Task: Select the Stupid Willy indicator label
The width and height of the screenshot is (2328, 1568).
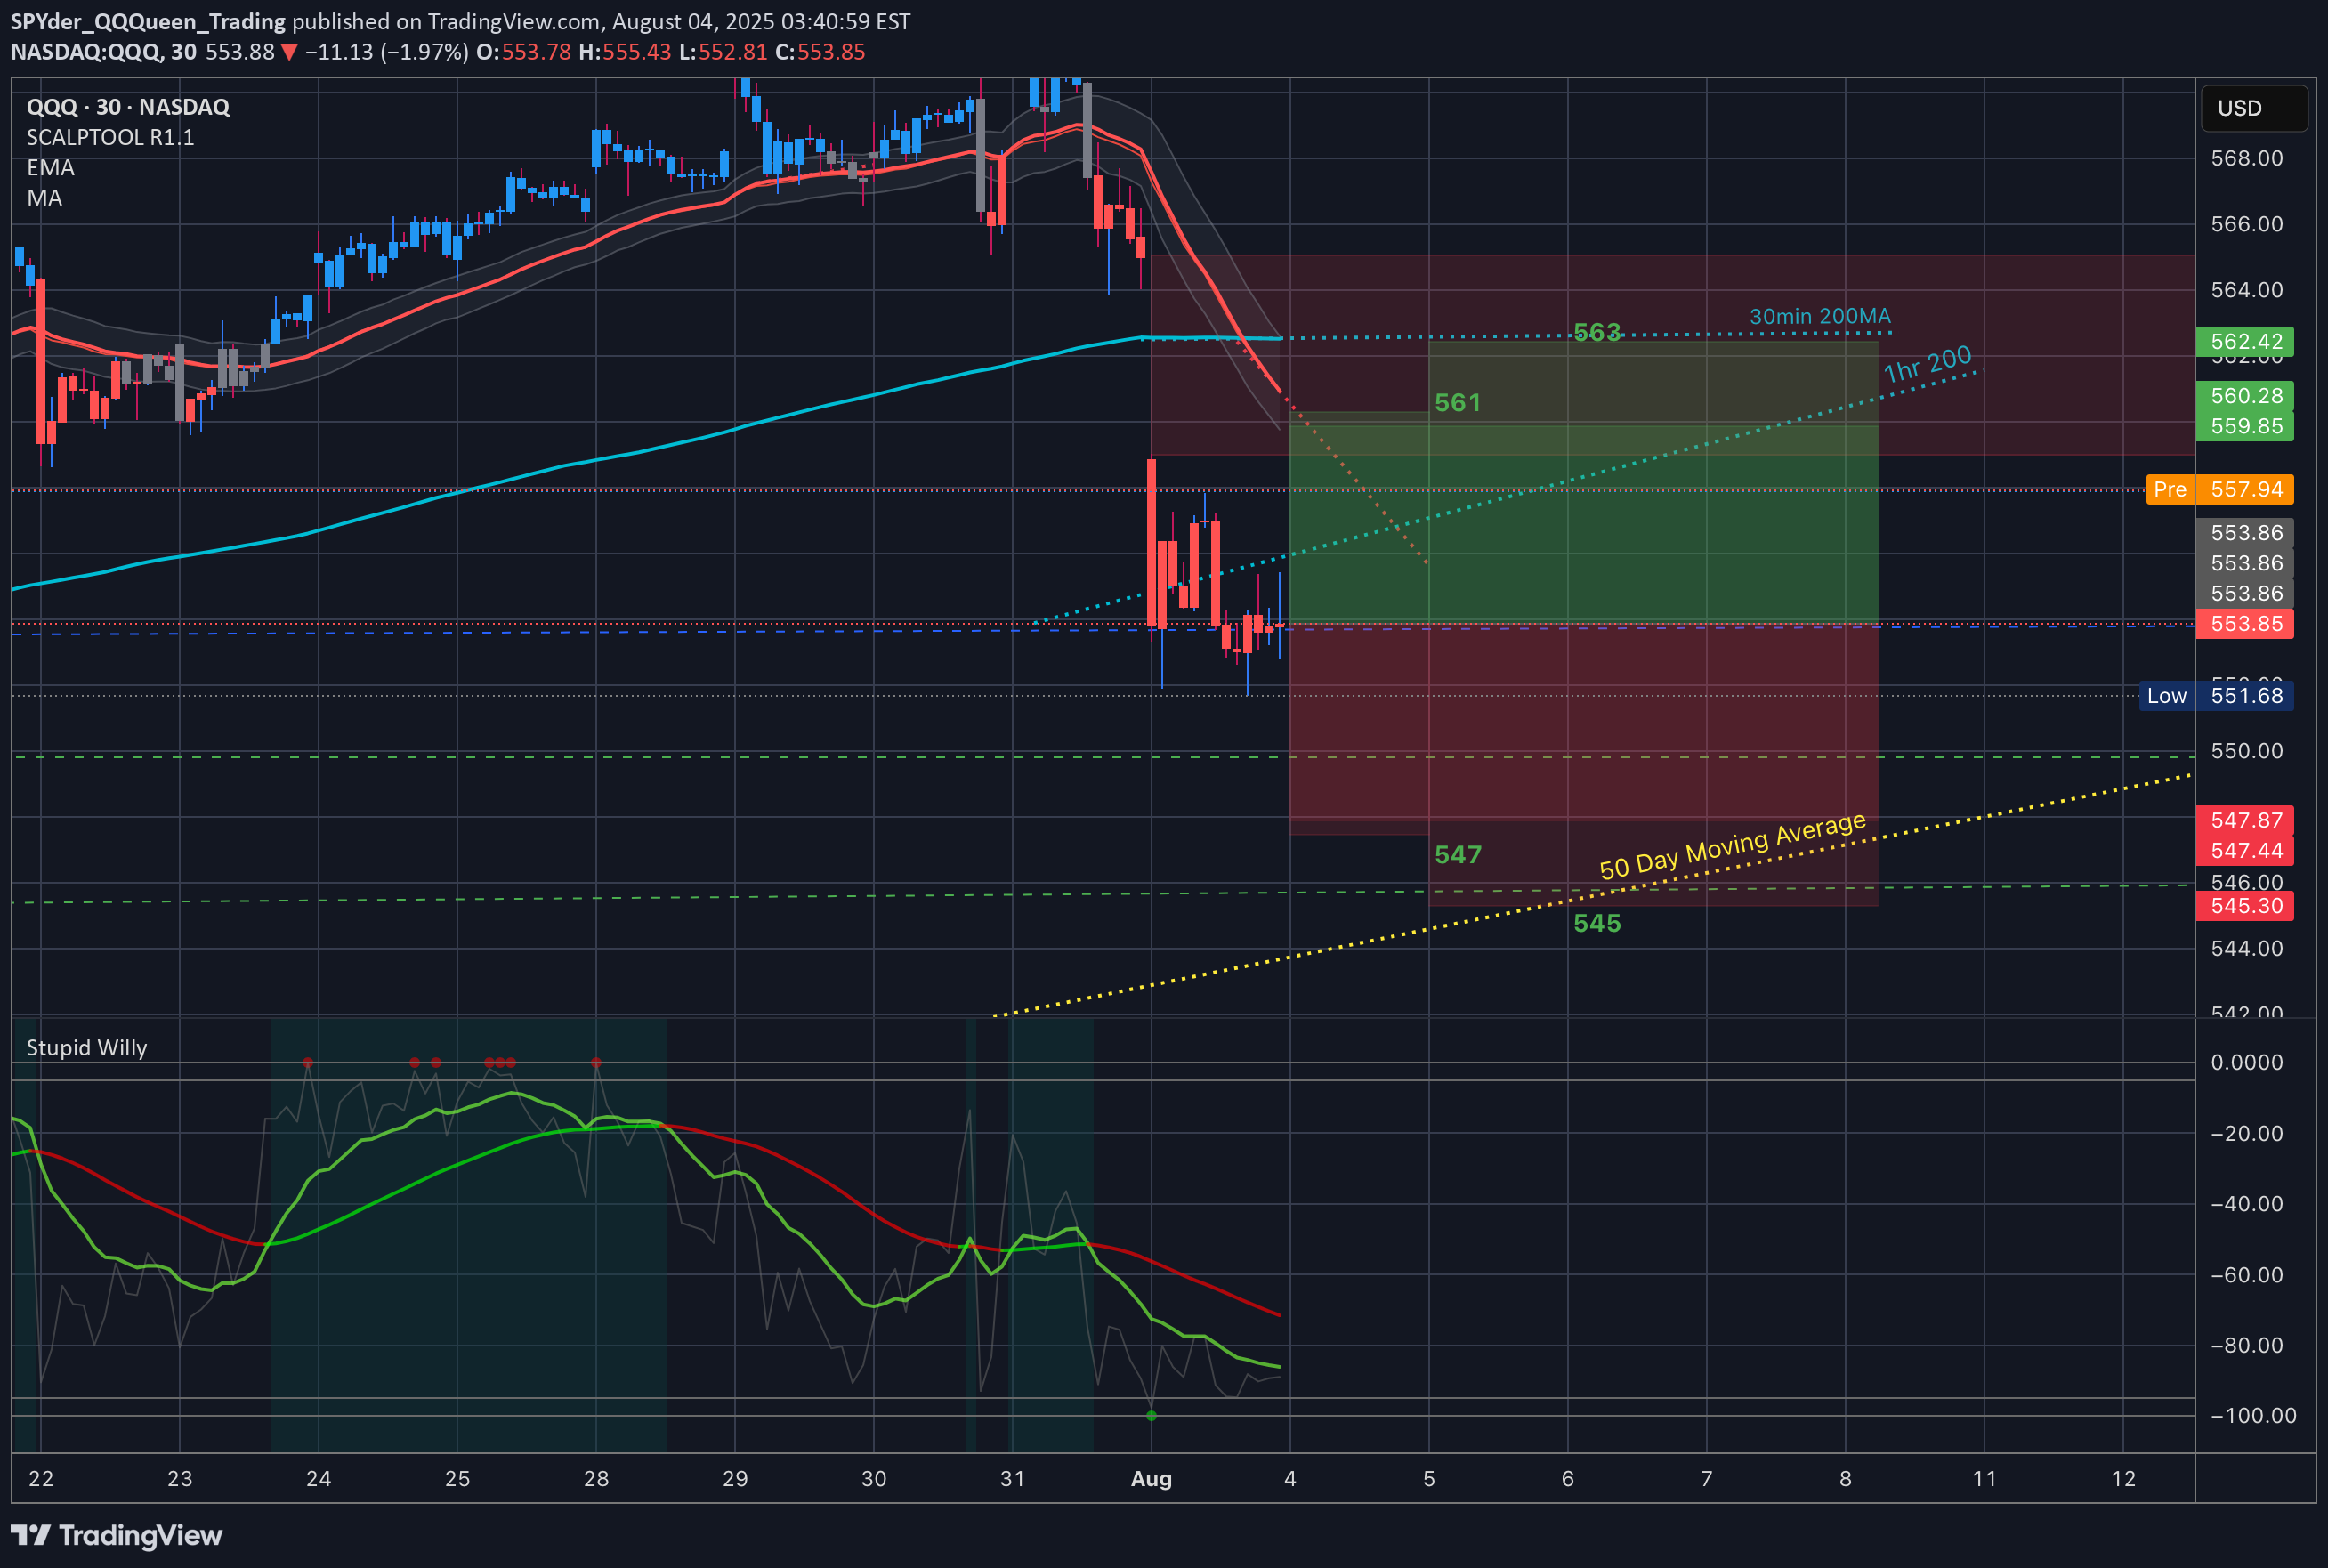Action: pos(87,1047)
